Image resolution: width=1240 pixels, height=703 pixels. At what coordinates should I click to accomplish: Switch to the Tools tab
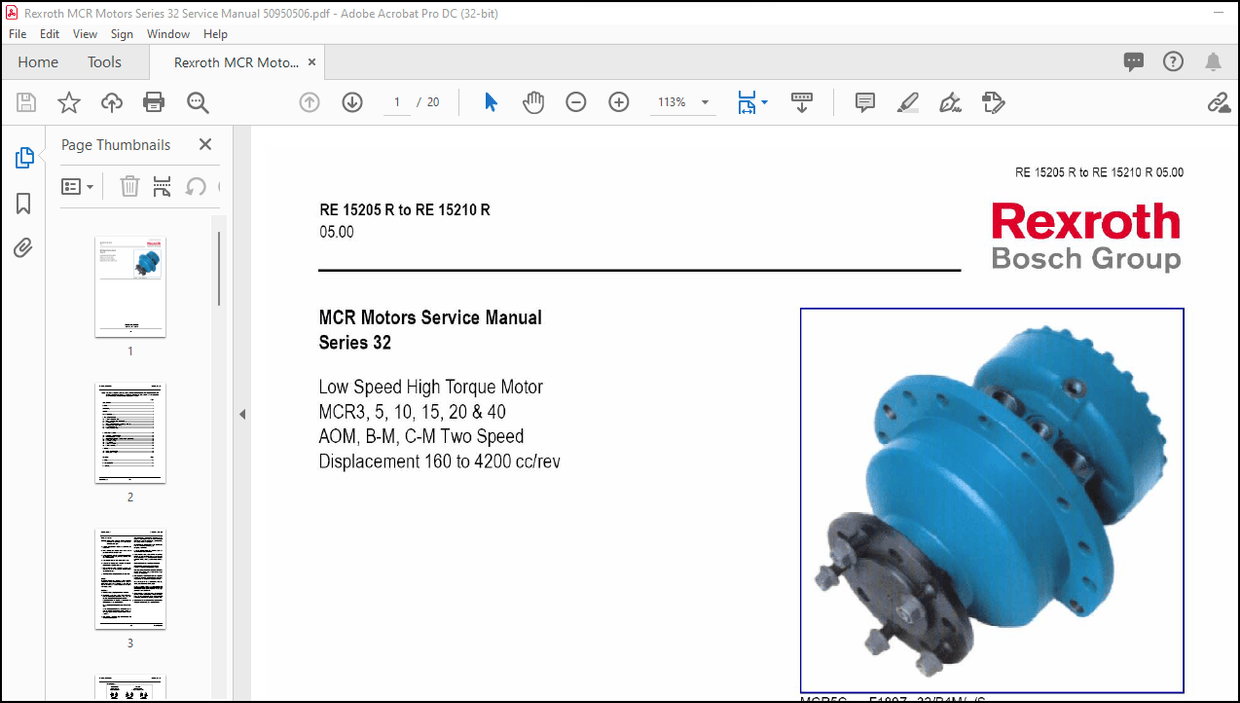click(104, 61)
